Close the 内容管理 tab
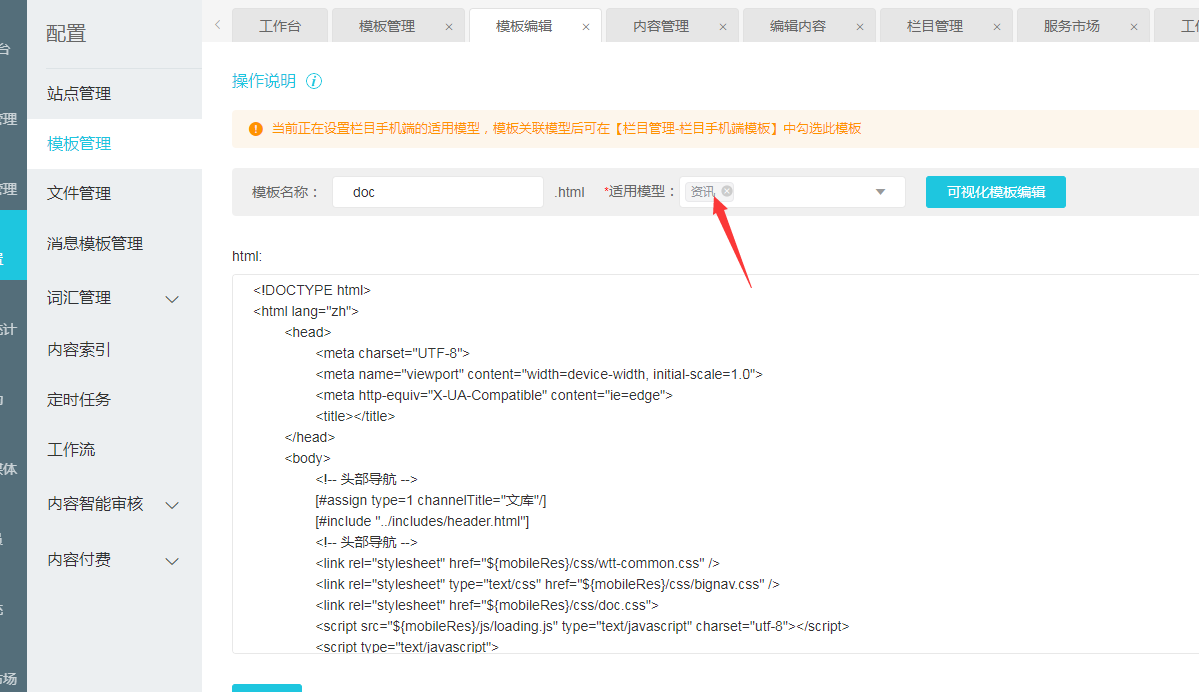The height and width of the screenshot is (692, 1199). point(723,27)
